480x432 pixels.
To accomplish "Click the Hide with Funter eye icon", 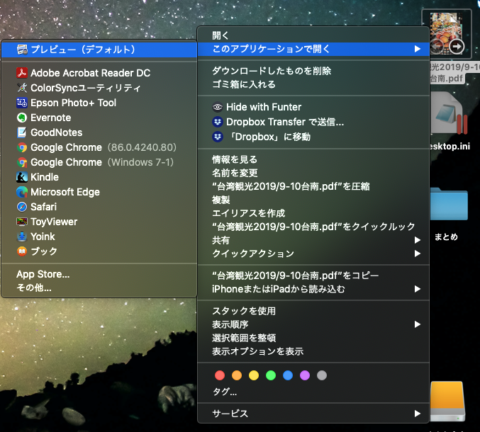I will coord(218,107).
